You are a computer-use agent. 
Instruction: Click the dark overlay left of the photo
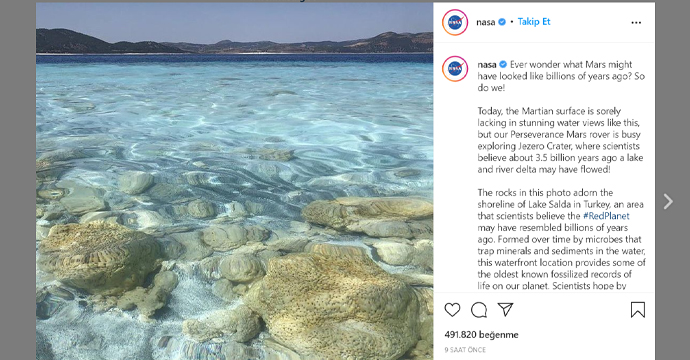pos(18,180)
